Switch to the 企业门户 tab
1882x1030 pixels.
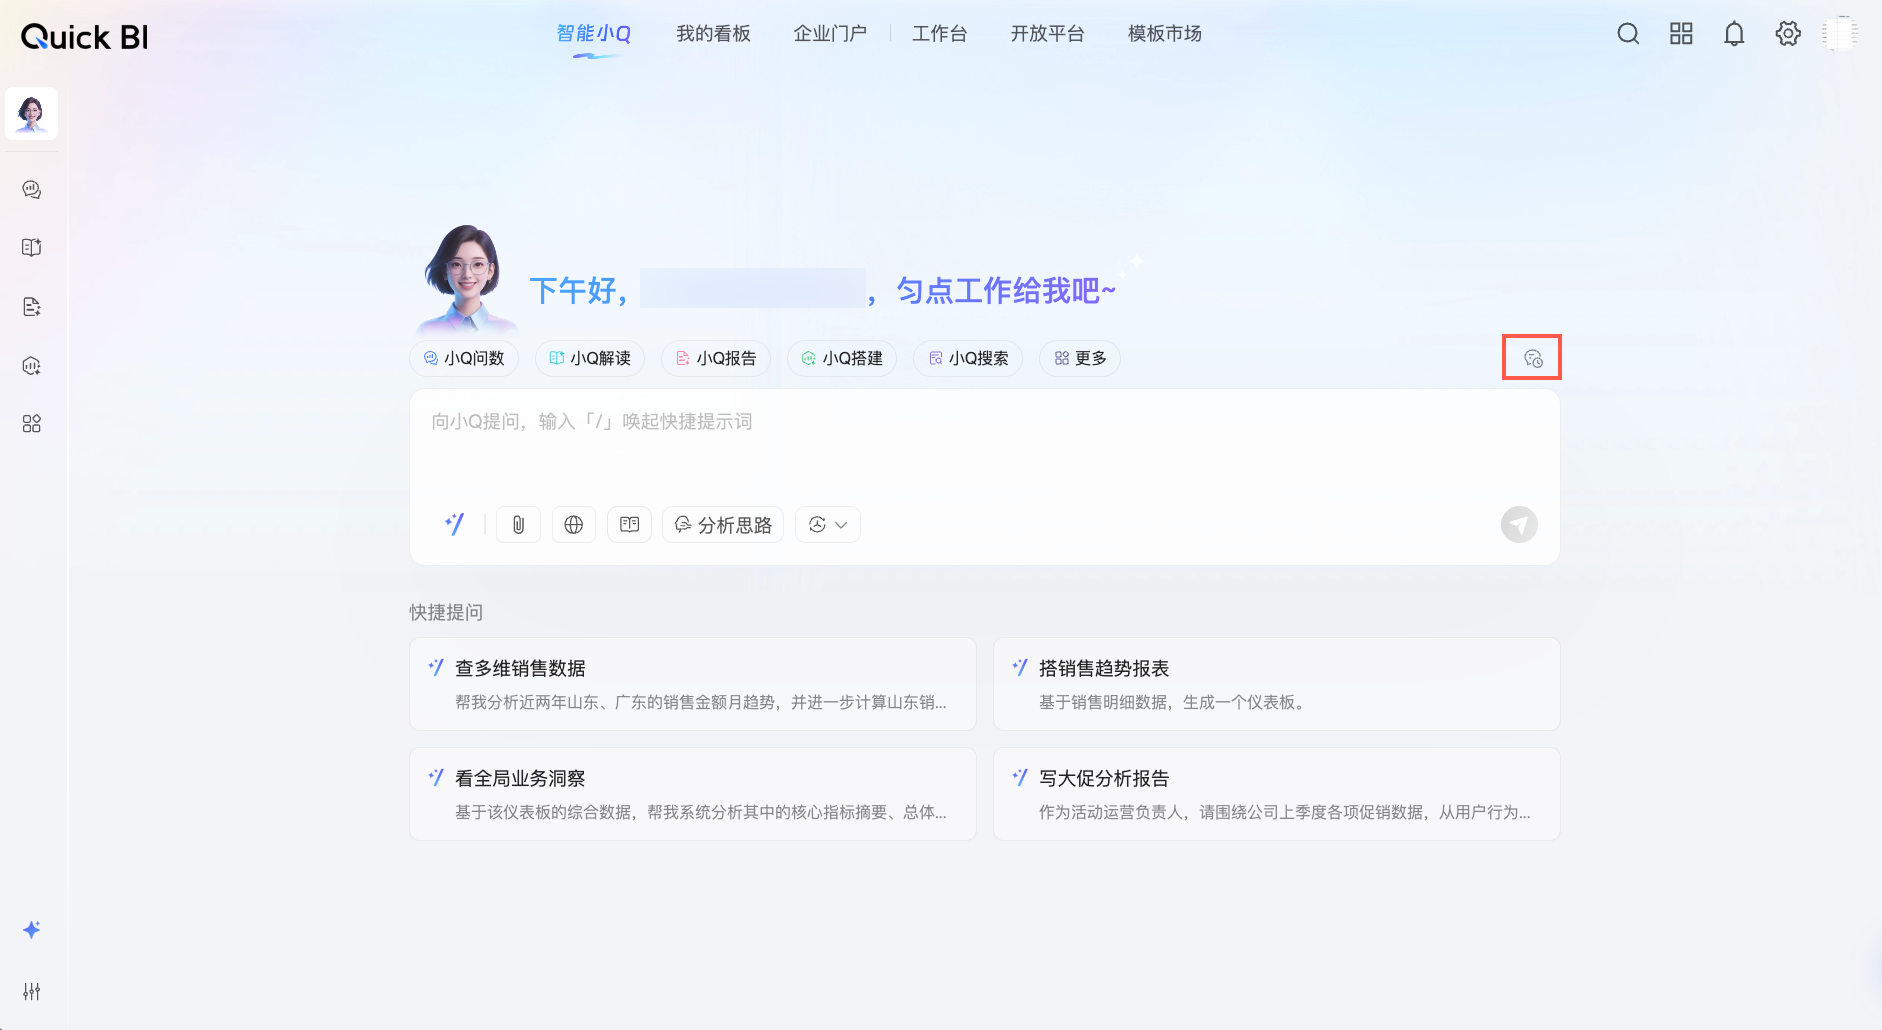coord(830,34)
